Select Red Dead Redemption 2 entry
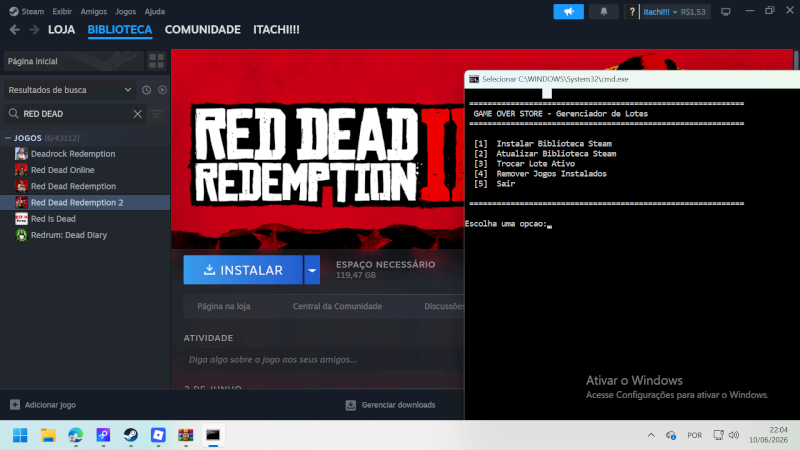Viewport: 800px width, 450px height. click(85, 203)
